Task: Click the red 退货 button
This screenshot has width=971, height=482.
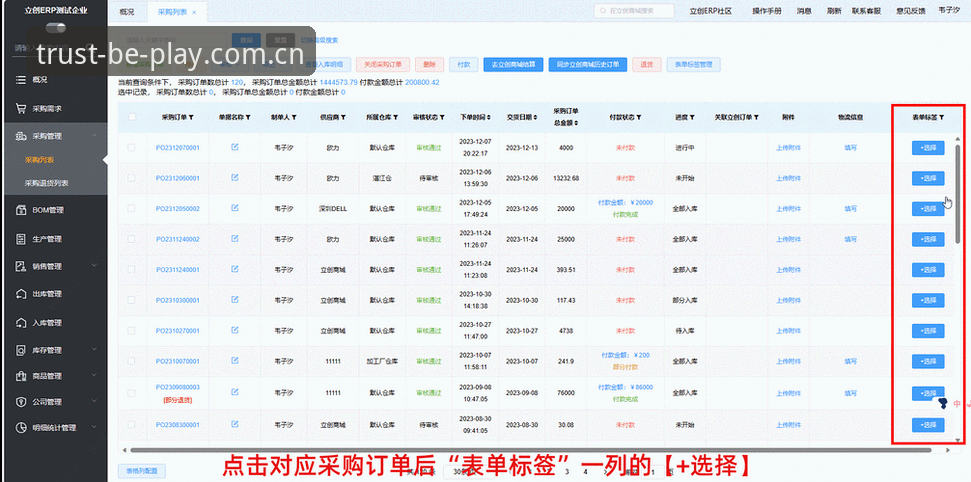Action: pyautogui.click(x=647, y=64)
